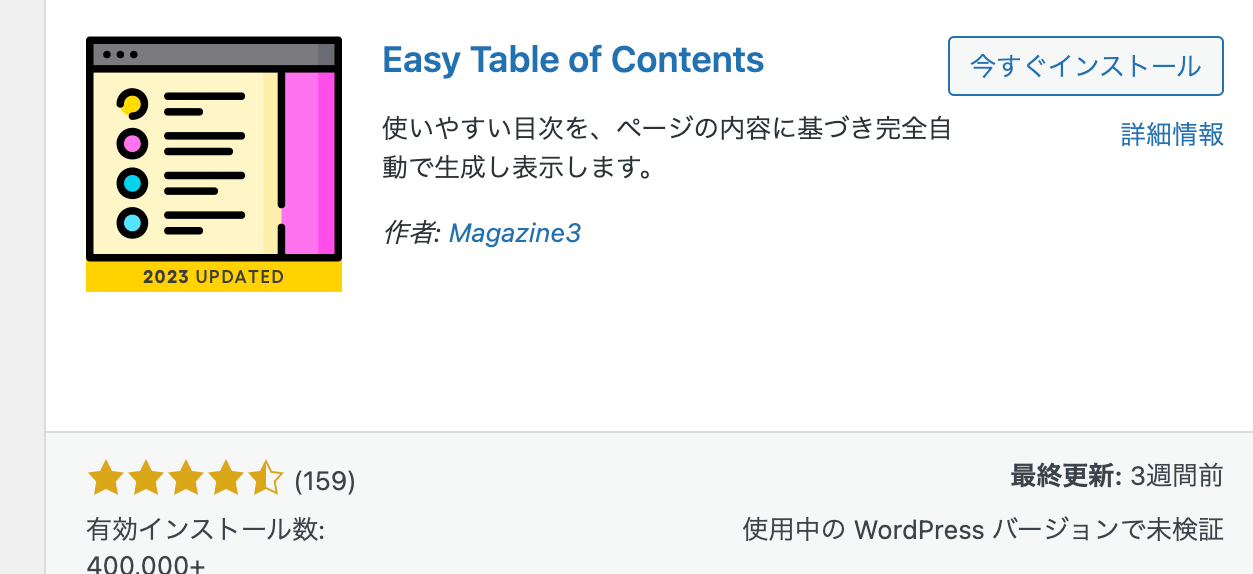Image resolution: width=1253 pixels, height=574 pixels.
Task: Click the second rating star
Action: click(x=145, y=479)
